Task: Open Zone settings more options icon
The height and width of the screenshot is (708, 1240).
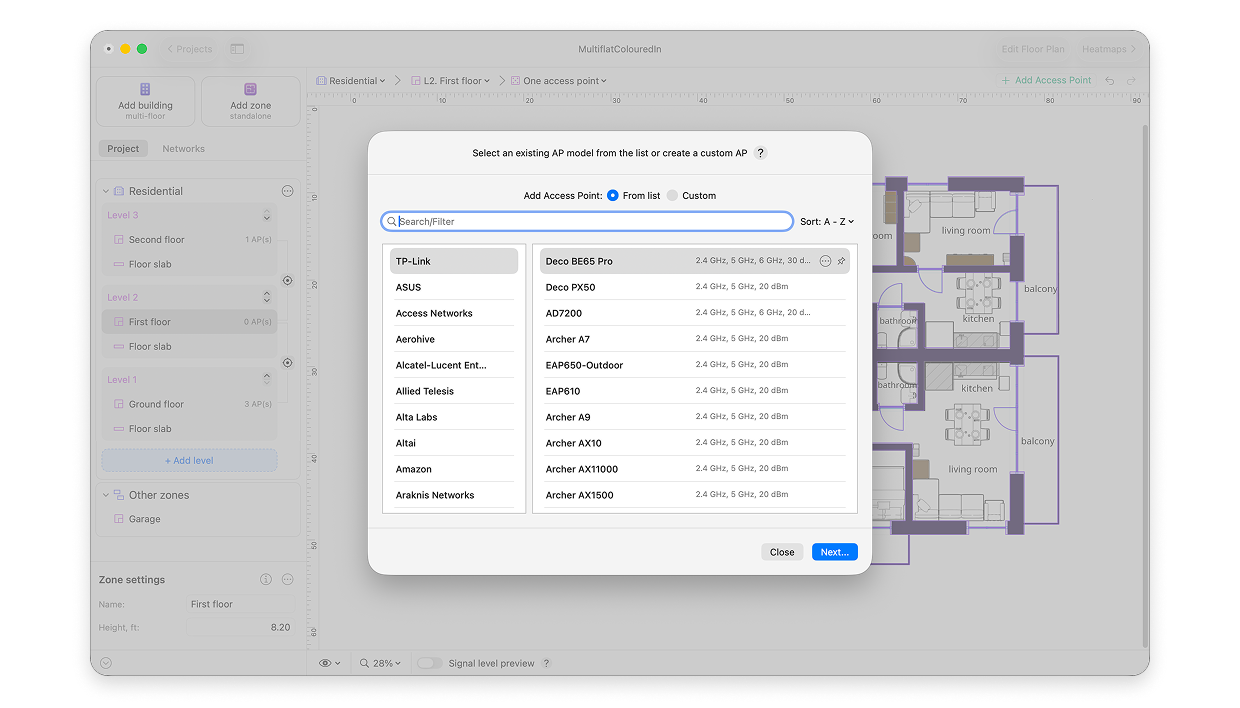Action: pyautogui.click(x=288, y=580)
